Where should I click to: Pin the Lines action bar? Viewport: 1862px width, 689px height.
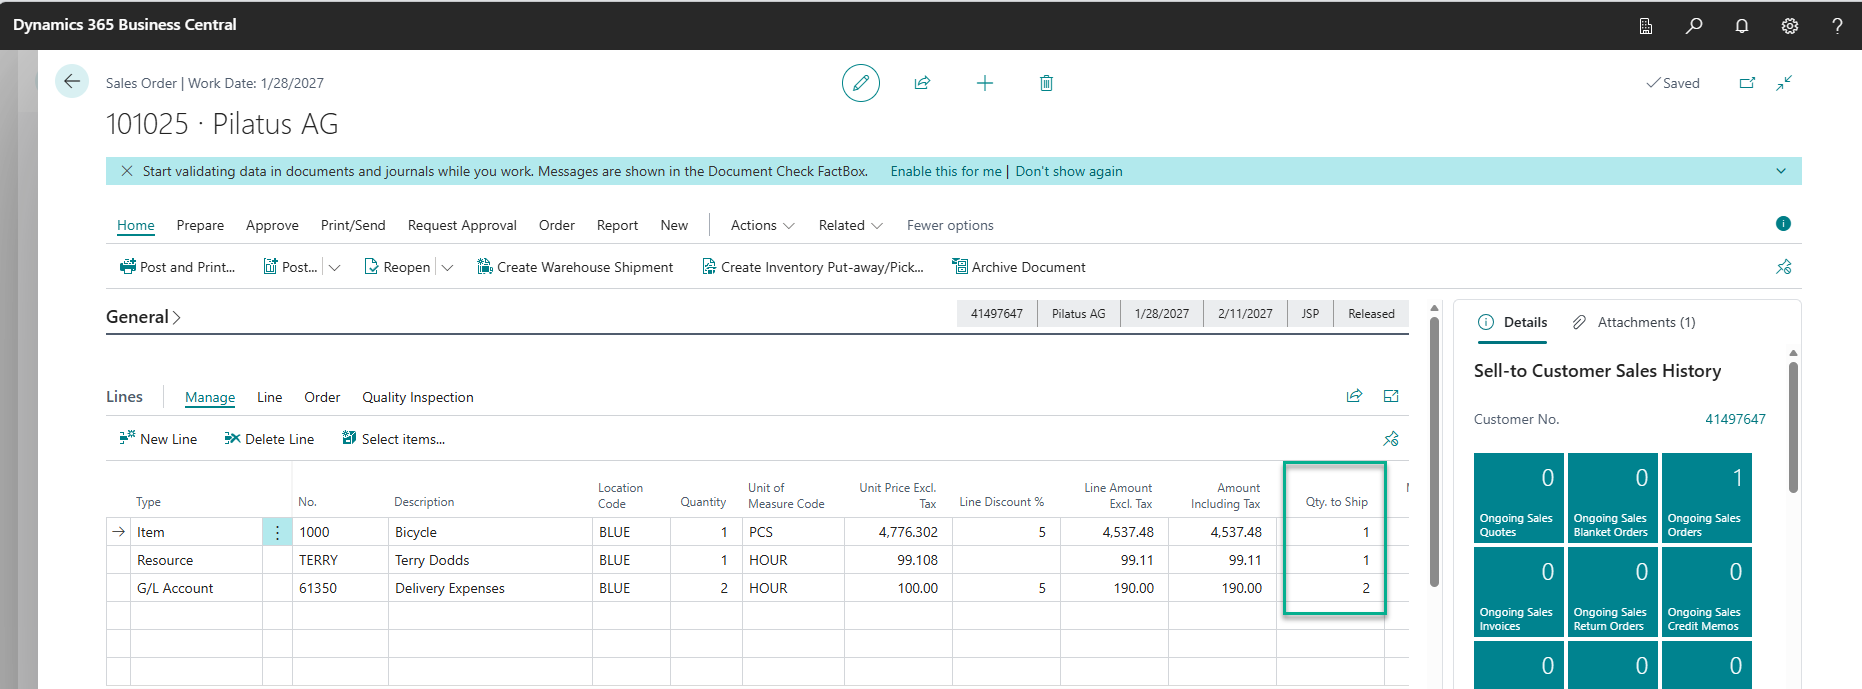point(1391,439)
